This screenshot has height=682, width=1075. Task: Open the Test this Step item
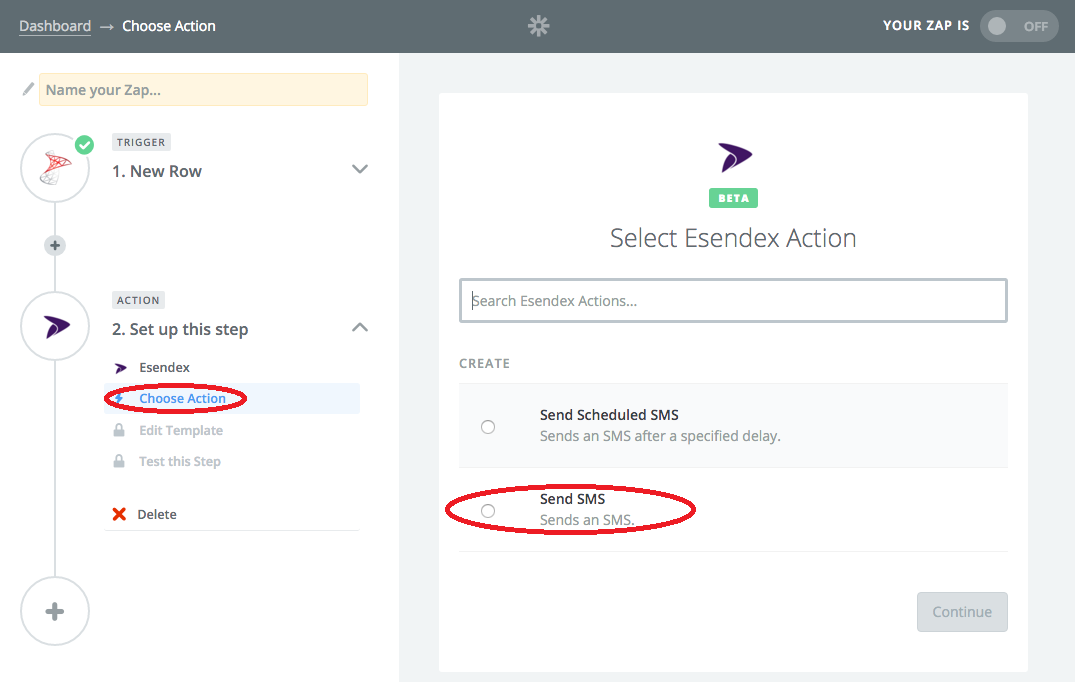coord(179,461)
